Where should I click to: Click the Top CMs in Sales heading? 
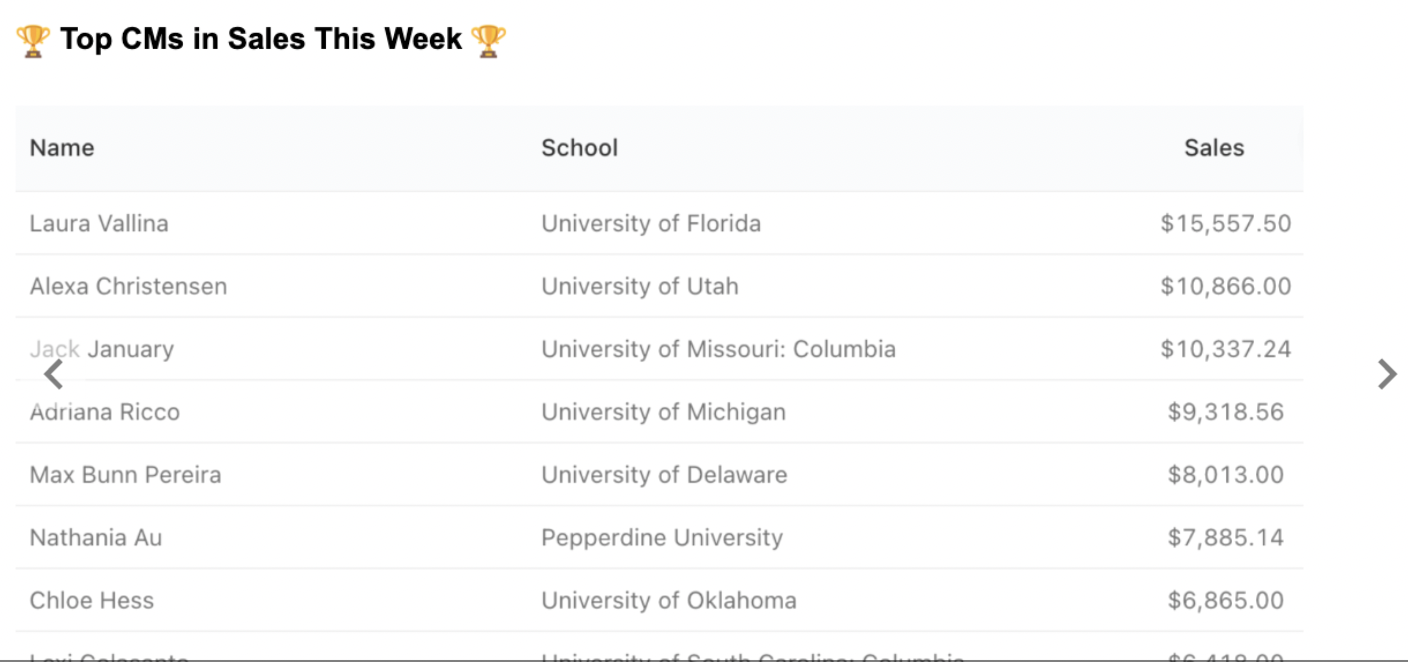[x=261, y=40]
